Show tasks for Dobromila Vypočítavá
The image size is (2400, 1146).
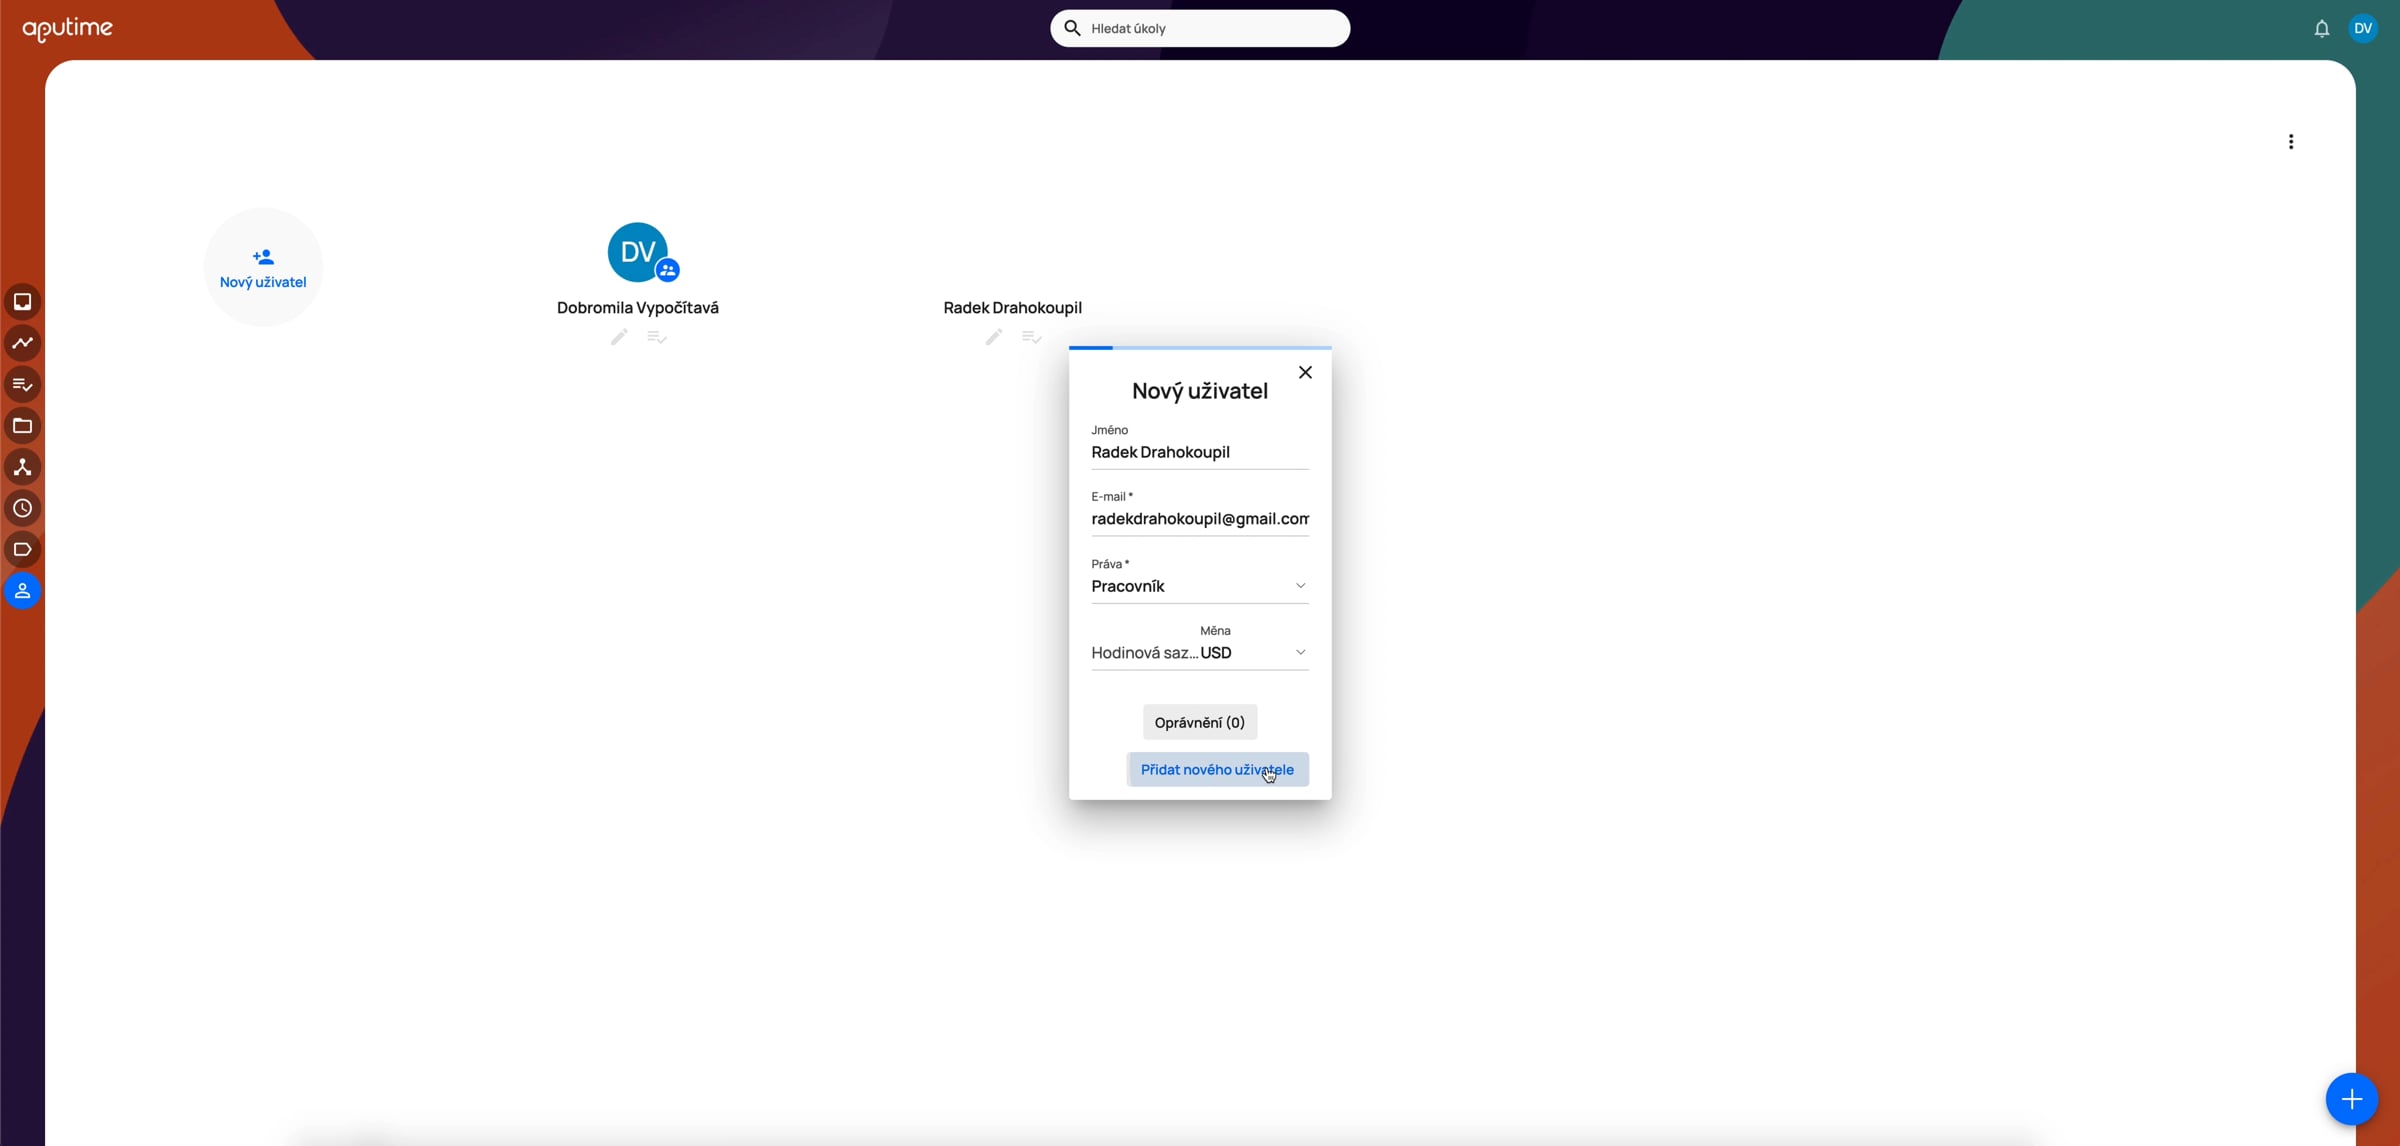click(x=657, y=337)
